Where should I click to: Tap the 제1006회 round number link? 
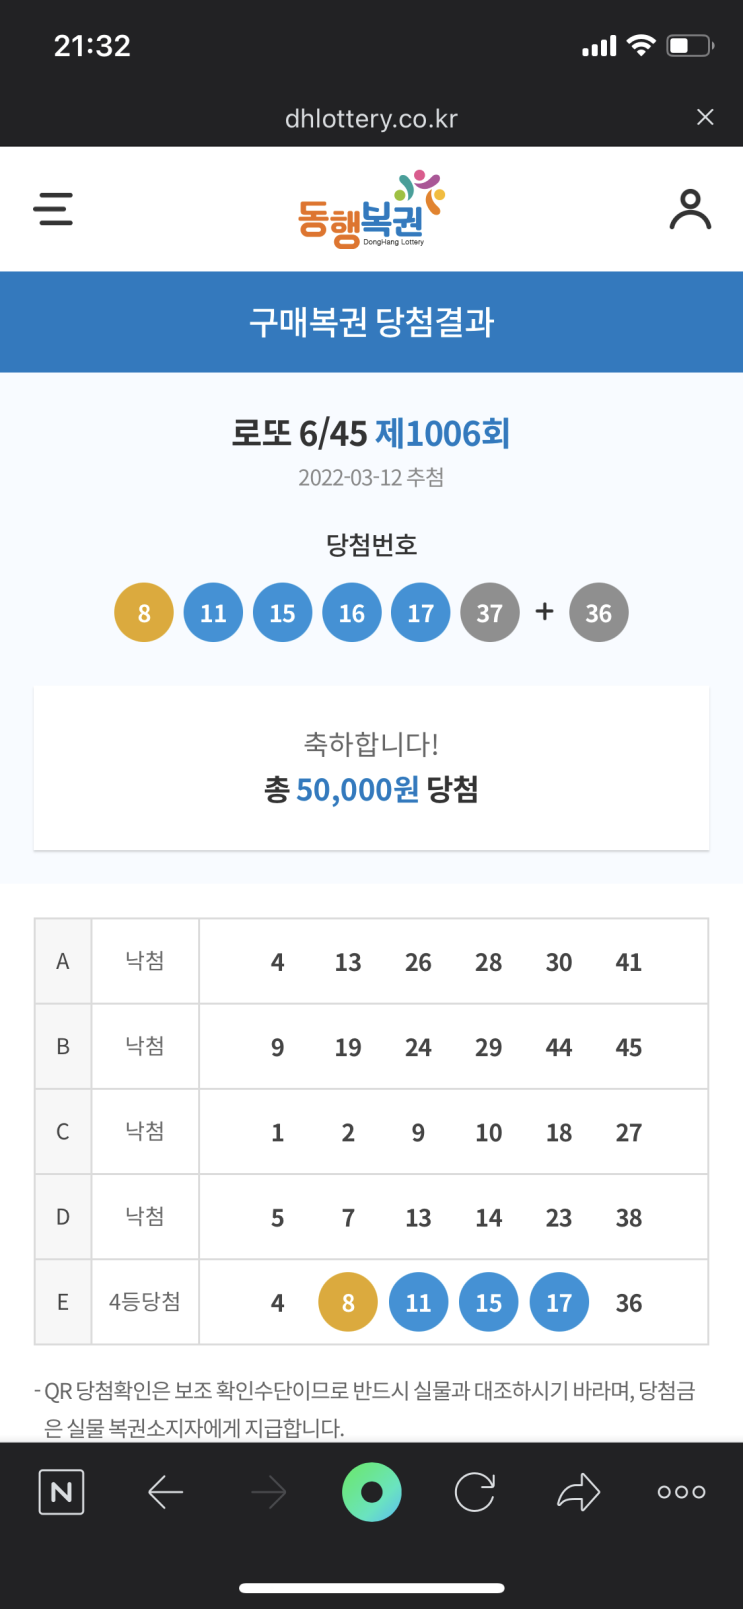tap(442, 433)
